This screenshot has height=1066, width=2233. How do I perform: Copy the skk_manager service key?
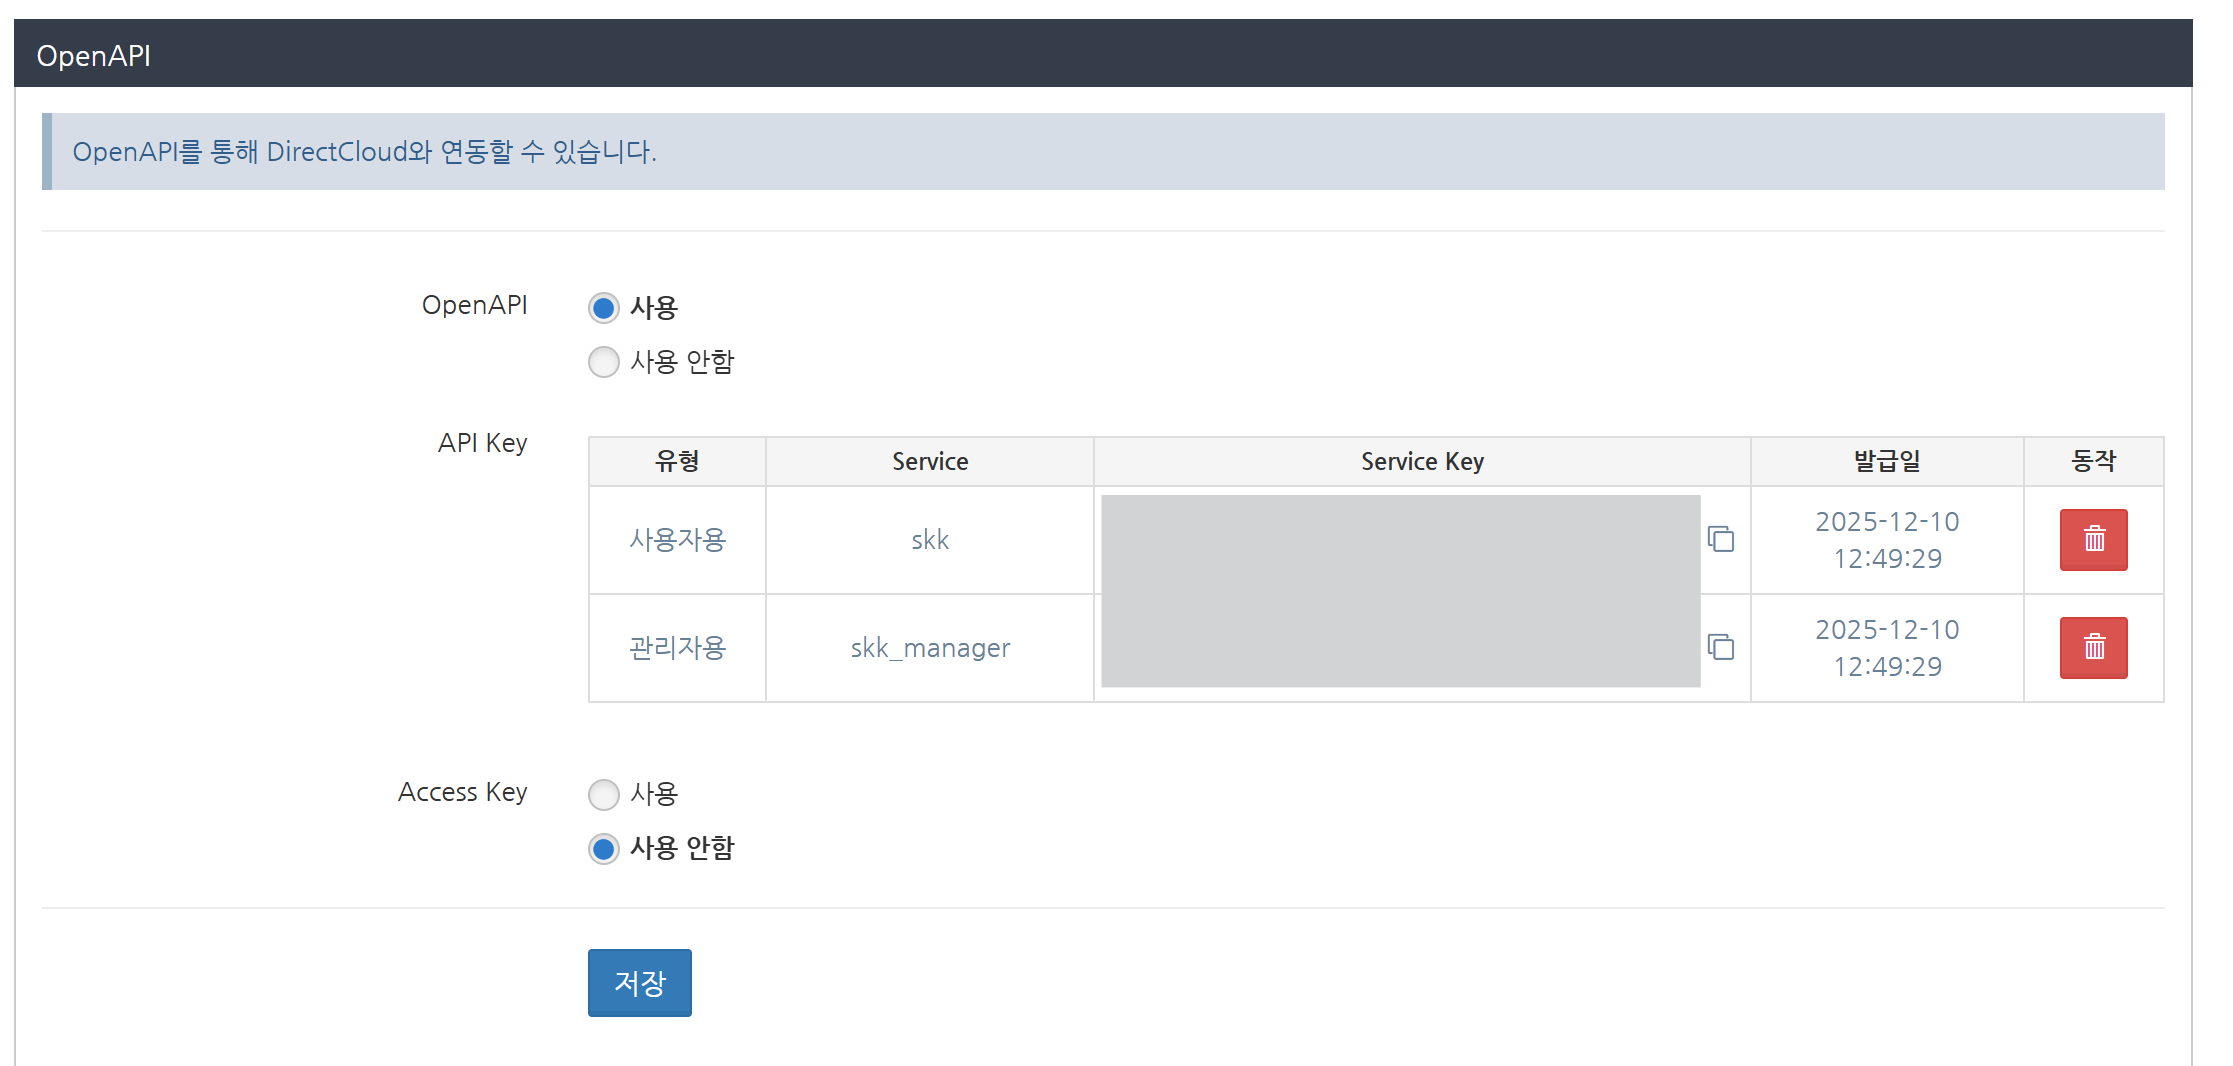tap(1720, 648)
